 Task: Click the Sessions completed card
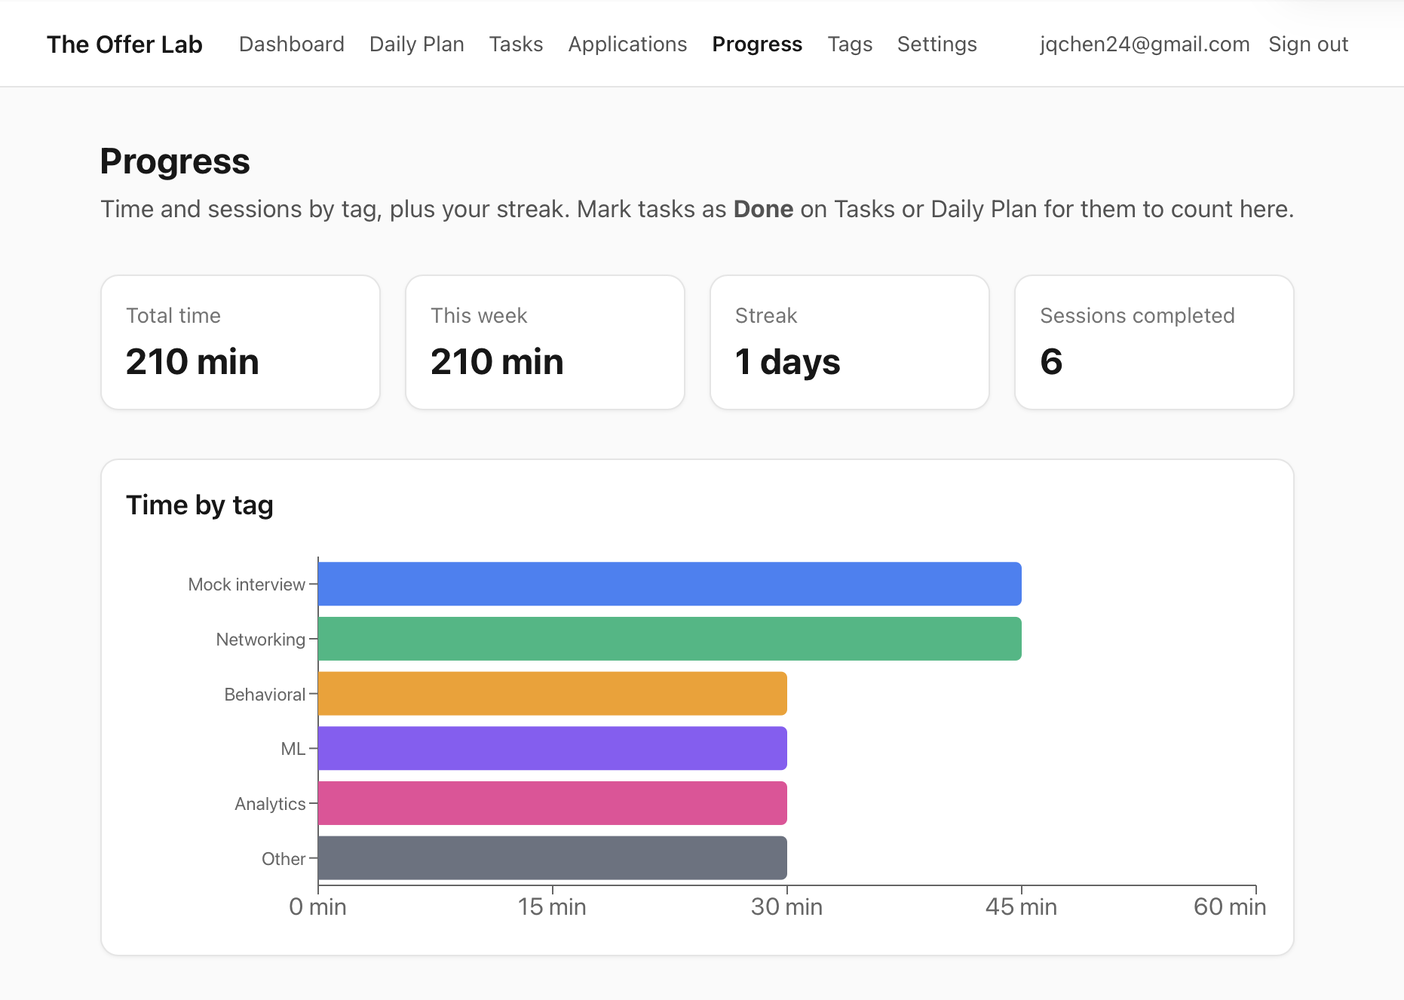click(1154, 342)
